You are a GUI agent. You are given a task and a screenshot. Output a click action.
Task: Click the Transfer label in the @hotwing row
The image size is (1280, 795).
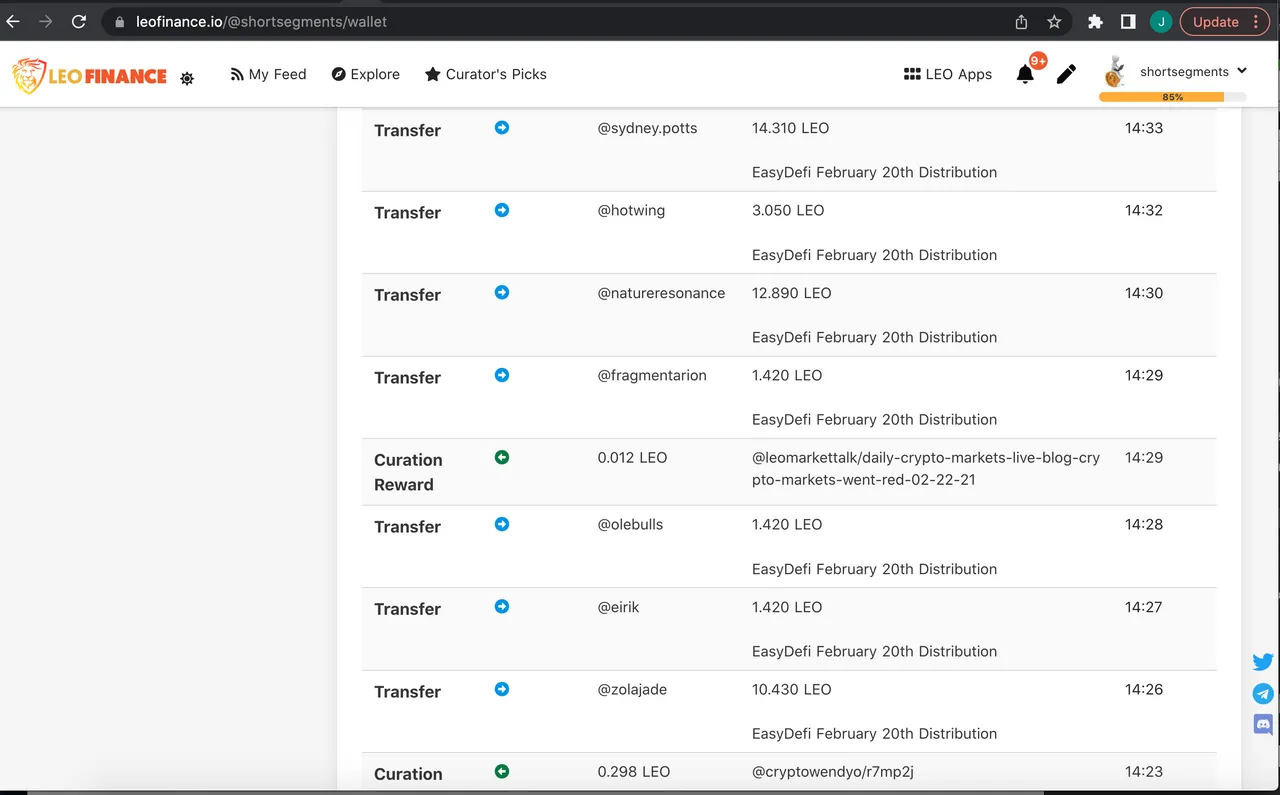click(x=407, y=212)
